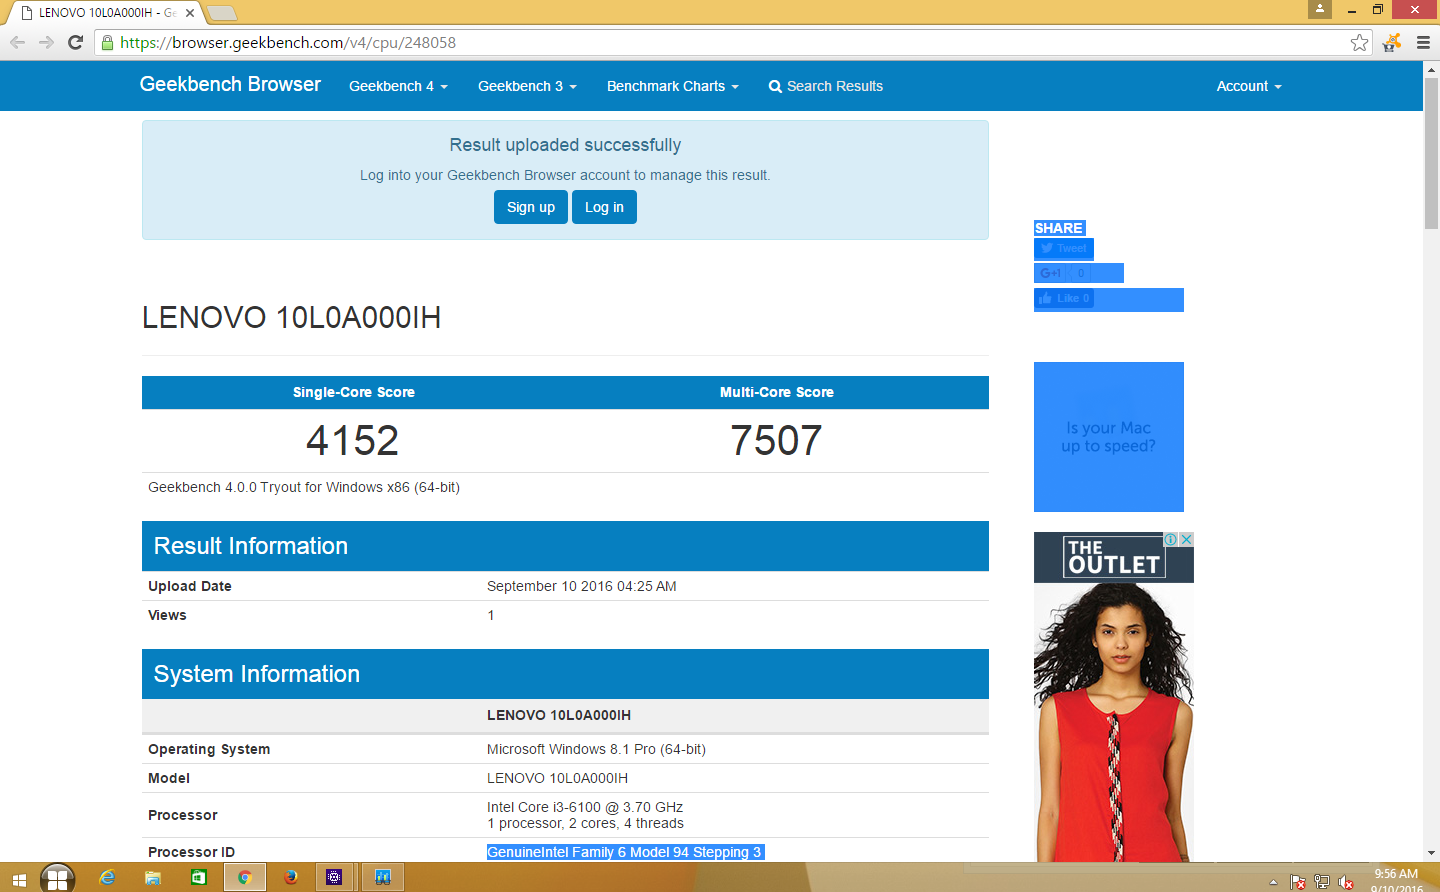Image resolution: width=1440 pixels, height=892 pixels.
Task: Open the network icon in system tray
Action: 1322,882
